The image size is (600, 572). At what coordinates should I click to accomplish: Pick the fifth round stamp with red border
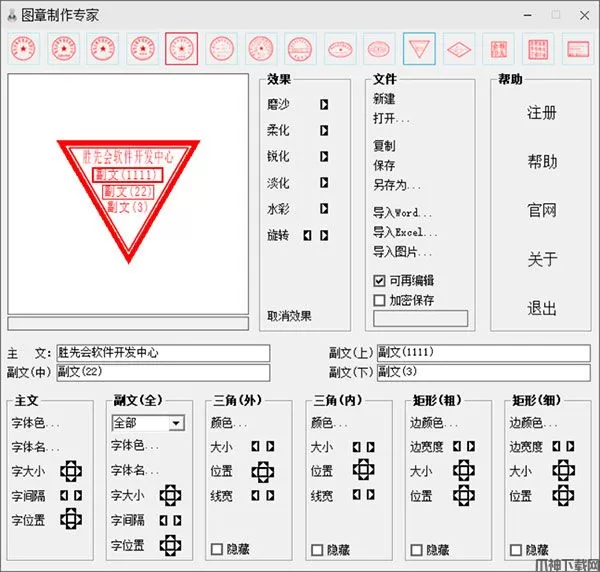(x=181, y=49)
